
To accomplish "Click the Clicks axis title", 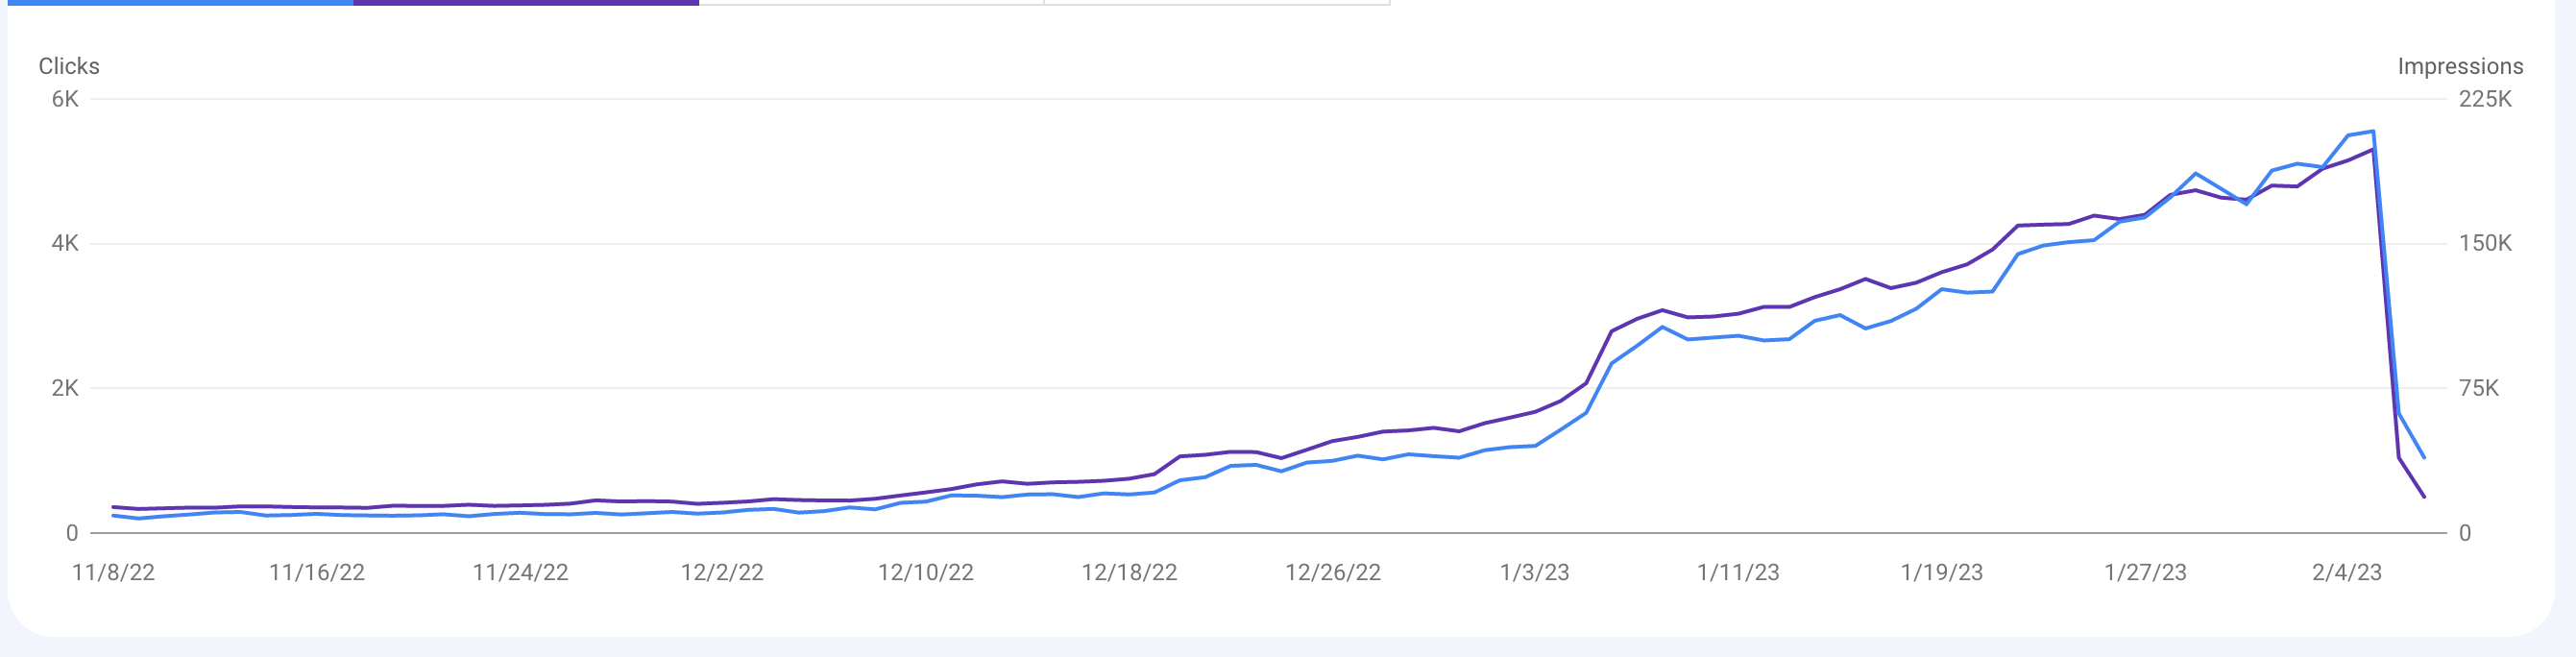I will point(69,66).
